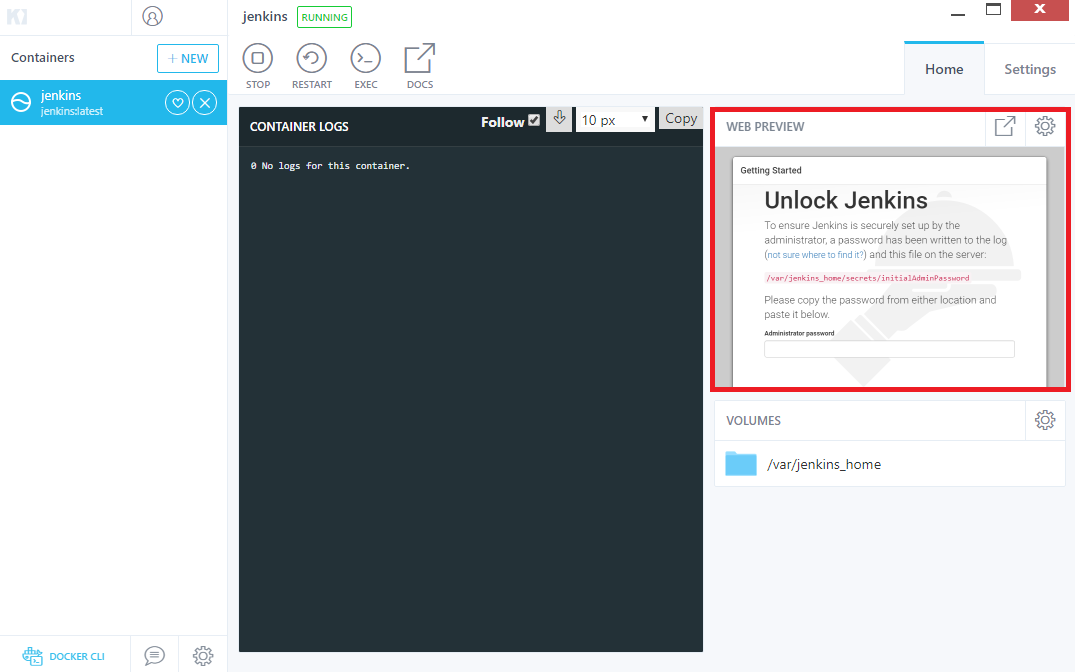Open Docker CLI
The width and height of the screenshot is (1075, 672).
(64, 656)
